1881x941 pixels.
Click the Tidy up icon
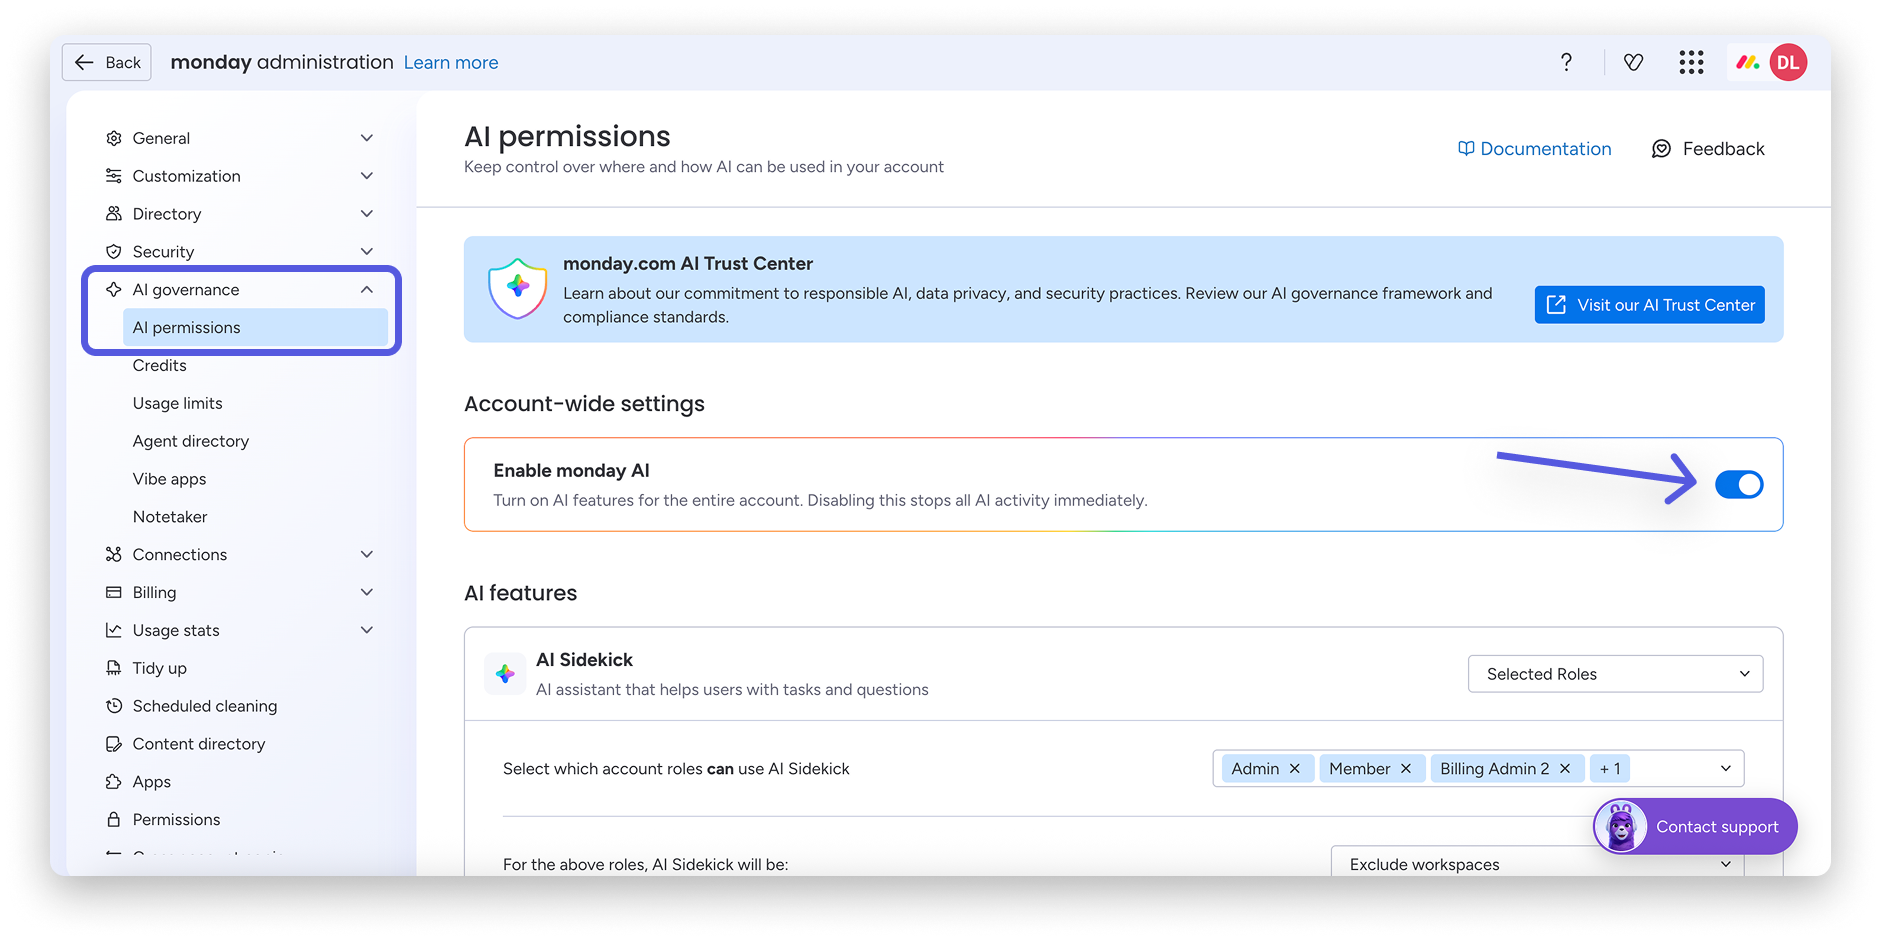114,668
